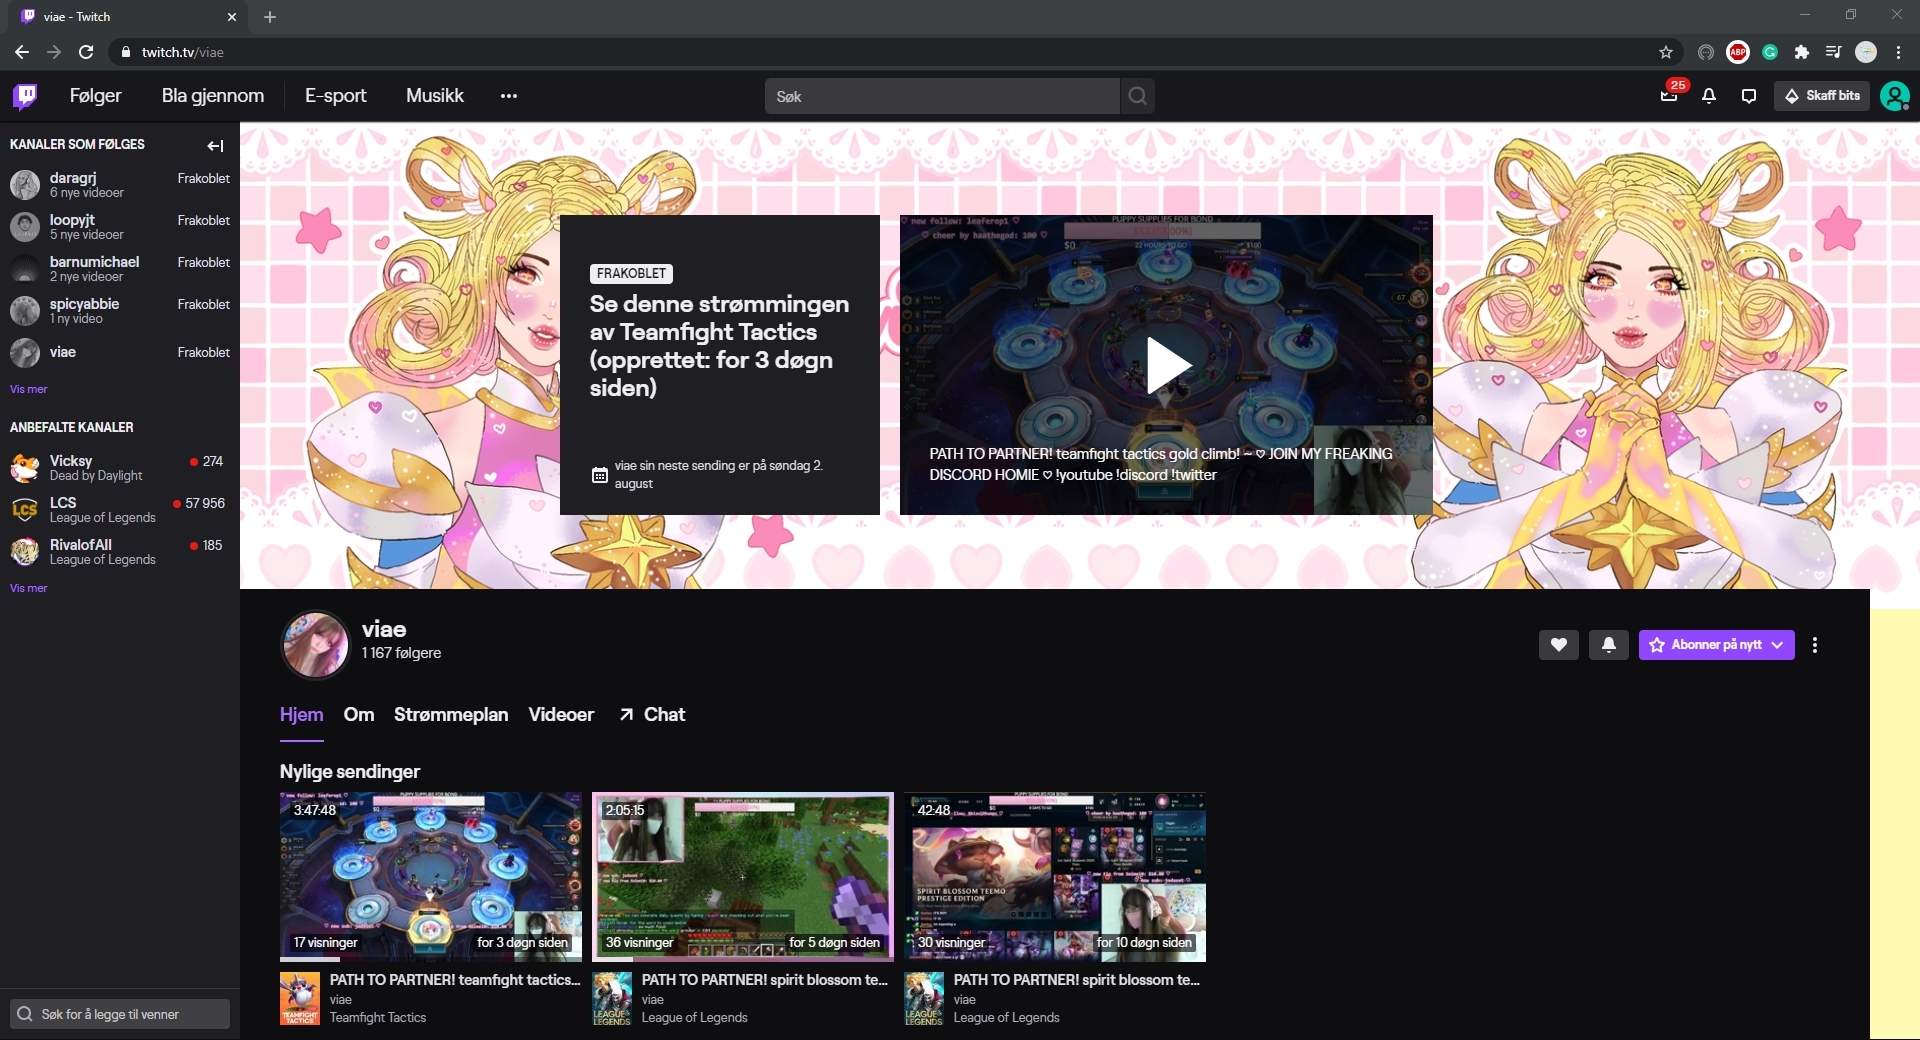Focus the Søk search field
Screen dimensions: 1920x1040
point(942,96)
